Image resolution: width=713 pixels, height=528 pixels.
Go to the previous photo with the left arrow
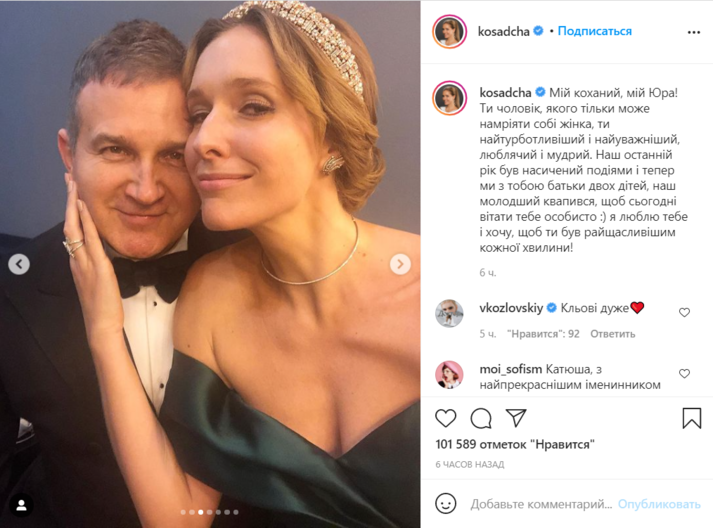(x=19, y=264)
